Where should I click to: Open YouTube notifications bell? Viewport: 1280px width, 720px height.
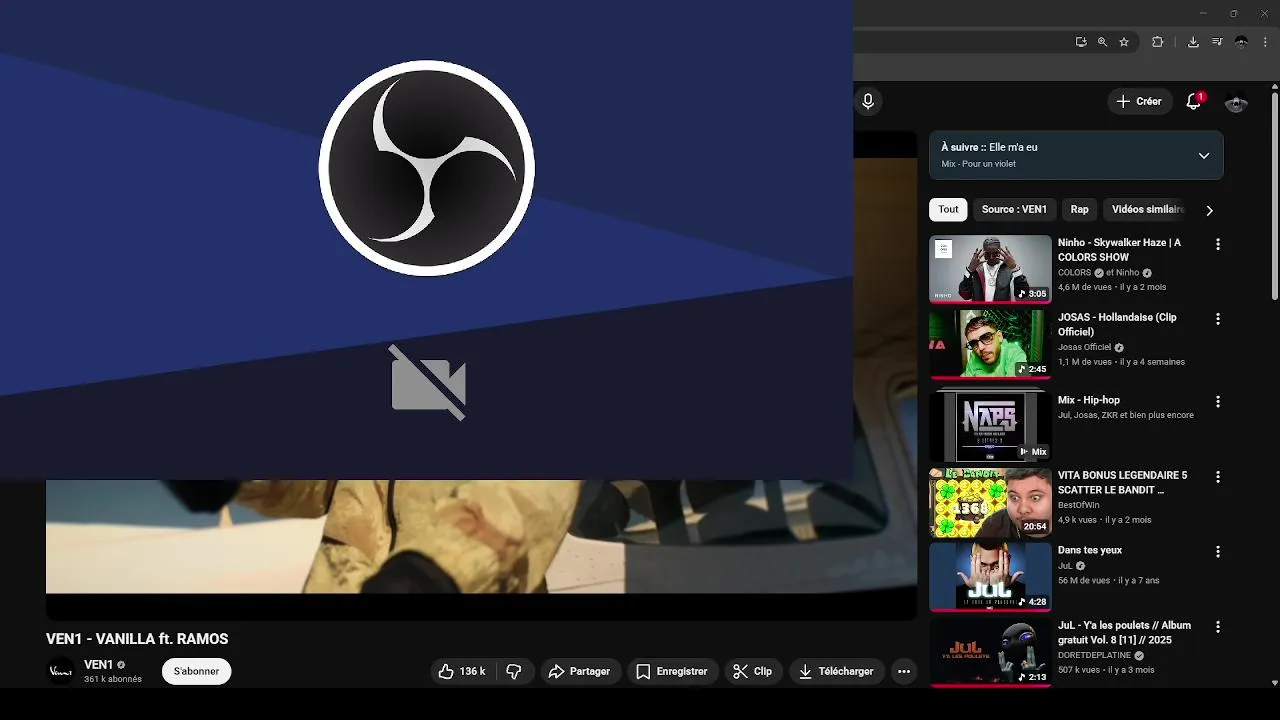click(1193, 101)
